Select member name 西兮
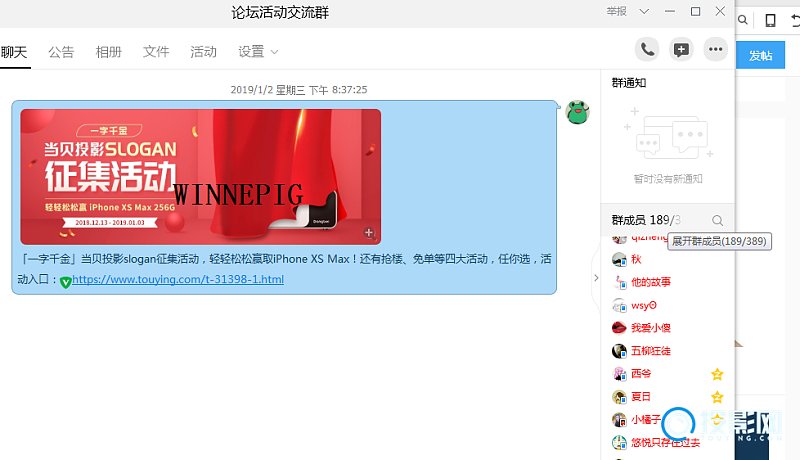800x460 pixels. [641, 374]
